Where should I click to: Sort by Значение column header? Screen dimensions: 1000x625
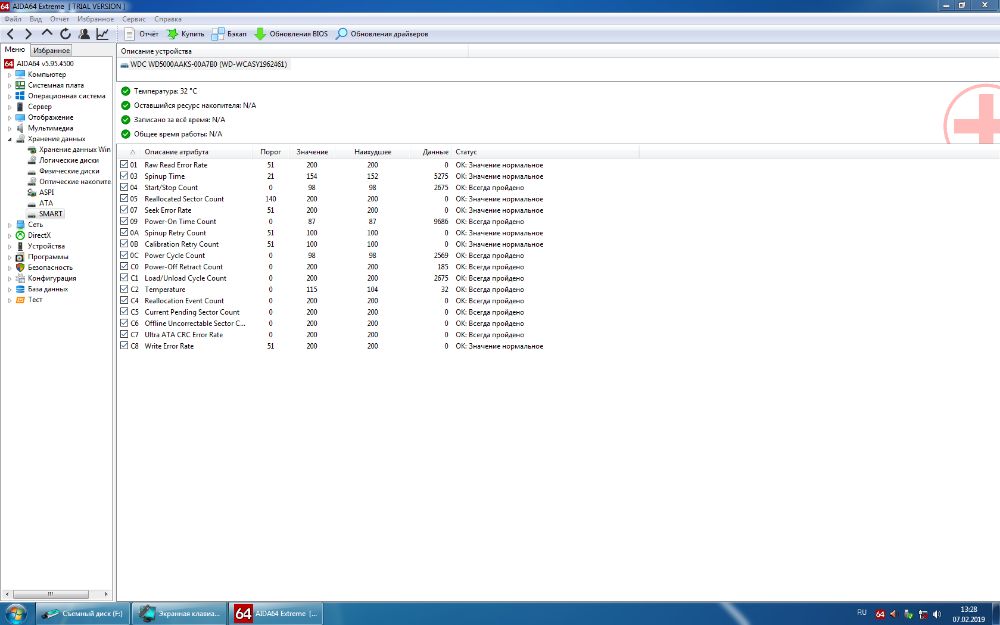312,152
